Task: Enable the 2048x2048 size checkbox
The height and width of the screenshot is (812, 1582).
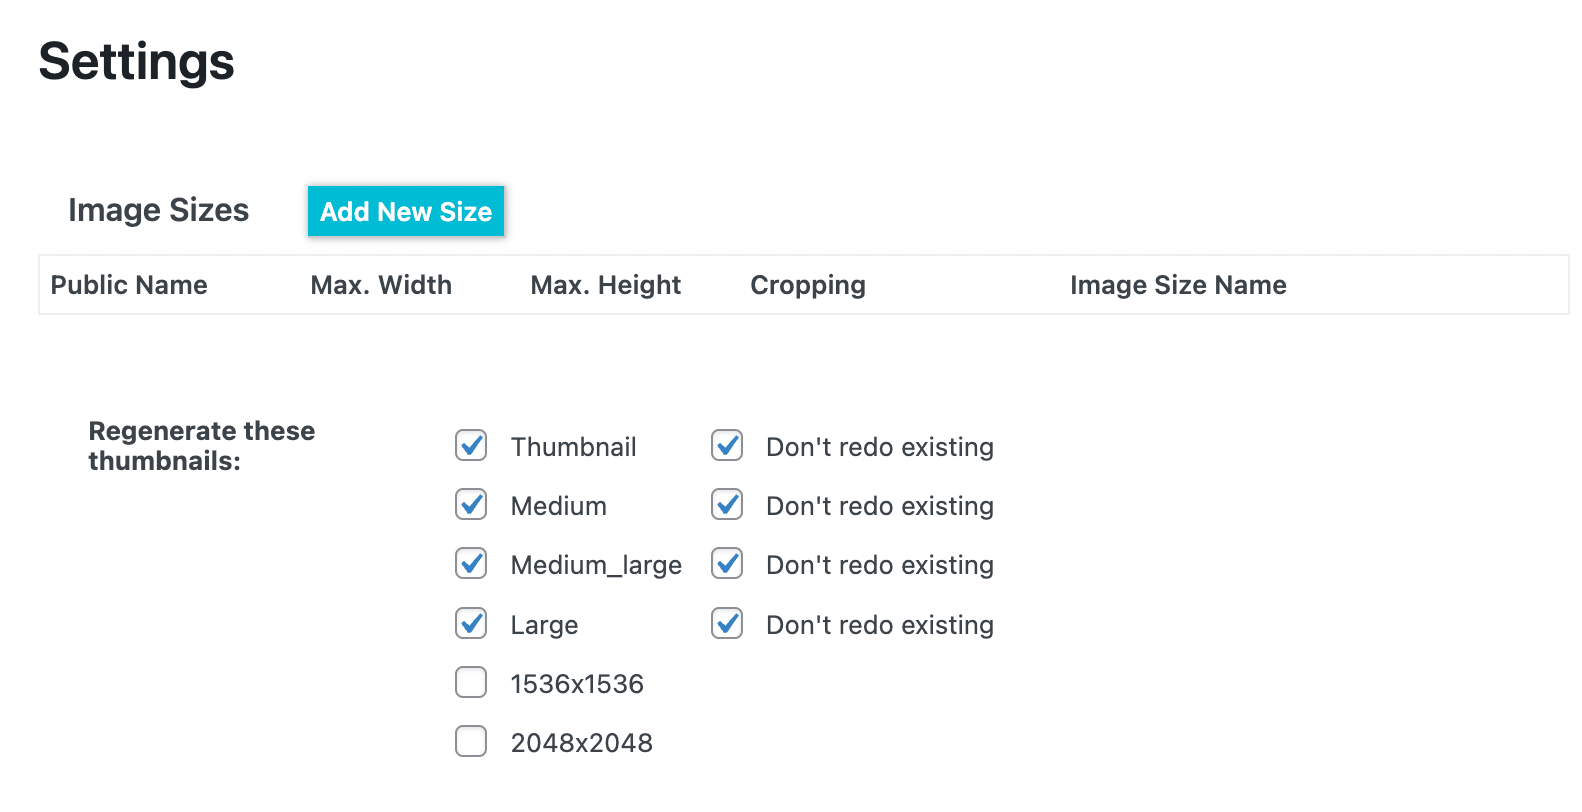Action: 470,741
